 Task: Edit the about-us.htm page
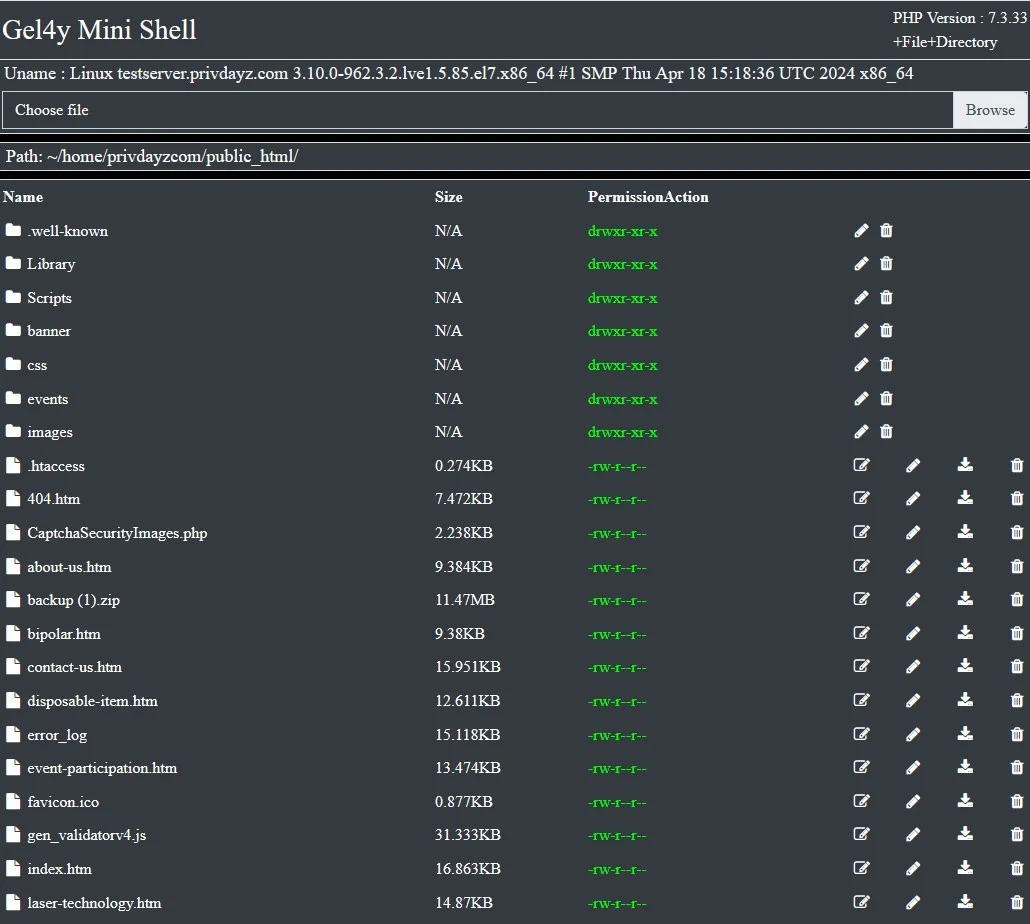pyautogui.click(x=862, y=566)
